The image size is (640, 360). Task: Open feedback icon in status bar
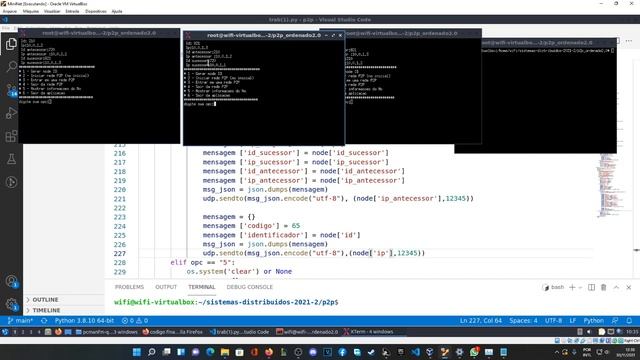615,321
